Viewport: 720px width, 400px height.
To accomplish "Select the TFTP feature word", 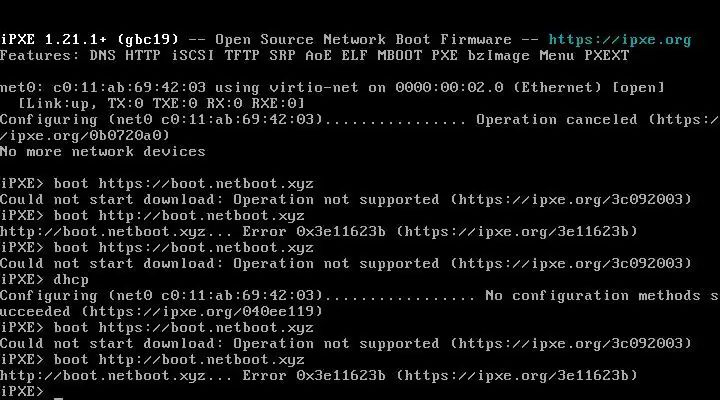I will coord(243,56).
